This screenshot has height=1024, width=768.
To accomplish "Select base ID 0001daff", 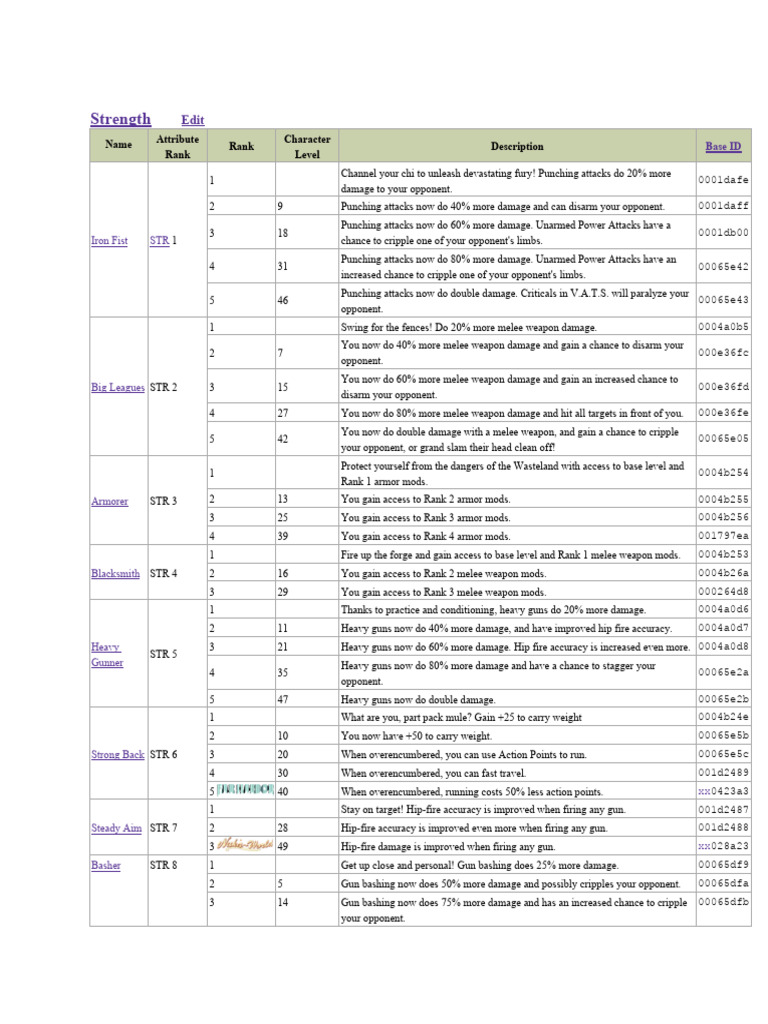I will pos(724,206).
